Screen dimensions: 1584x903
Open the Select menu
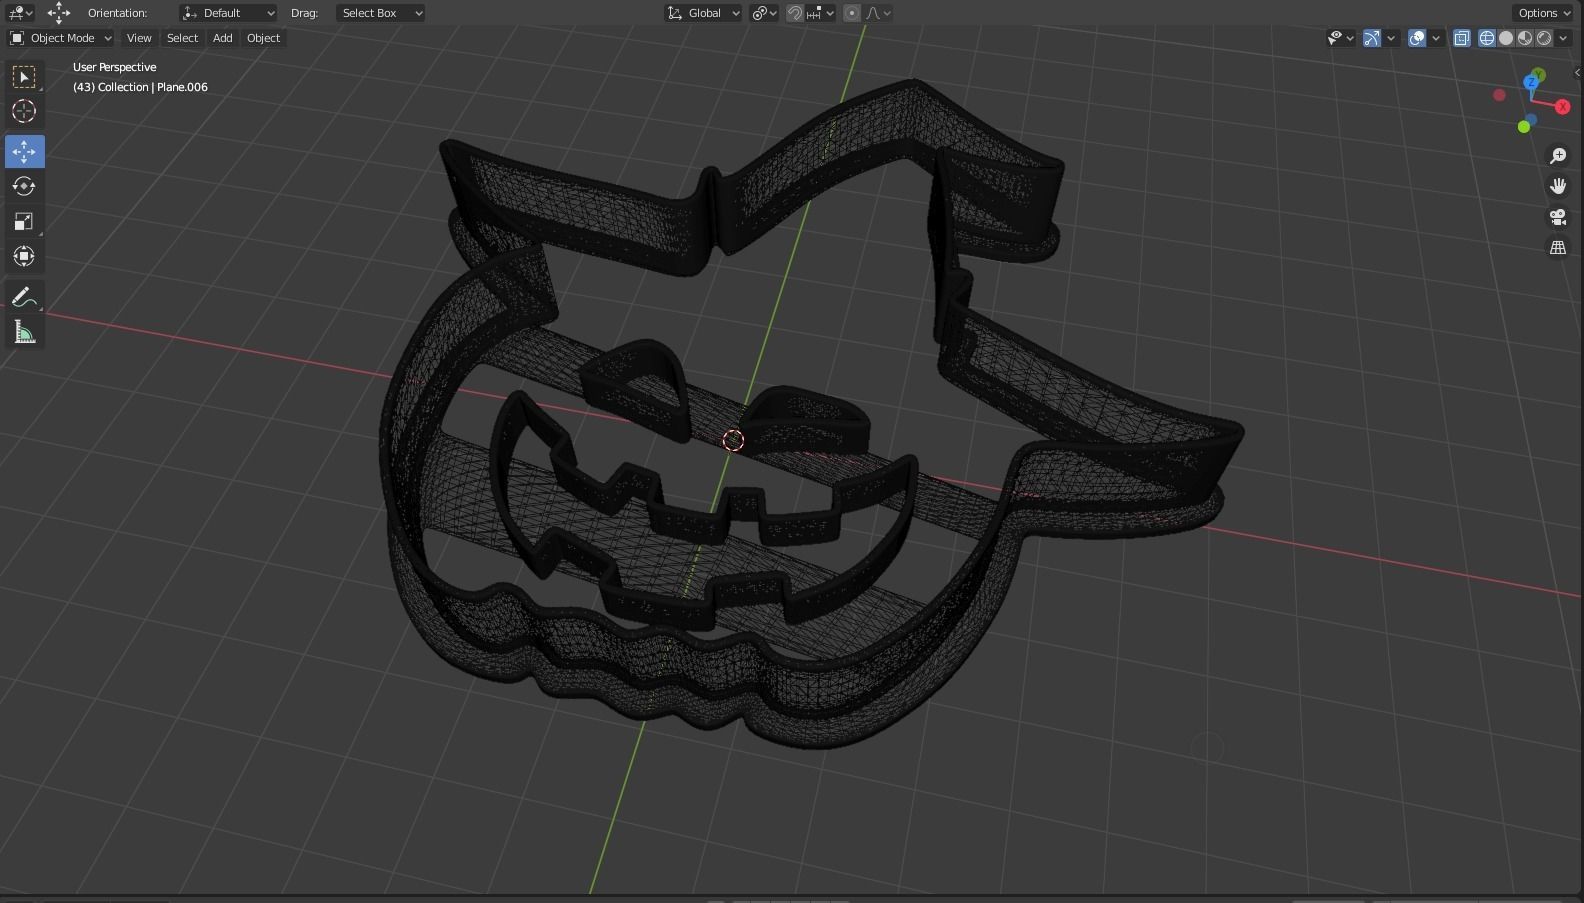click(182, 38)
